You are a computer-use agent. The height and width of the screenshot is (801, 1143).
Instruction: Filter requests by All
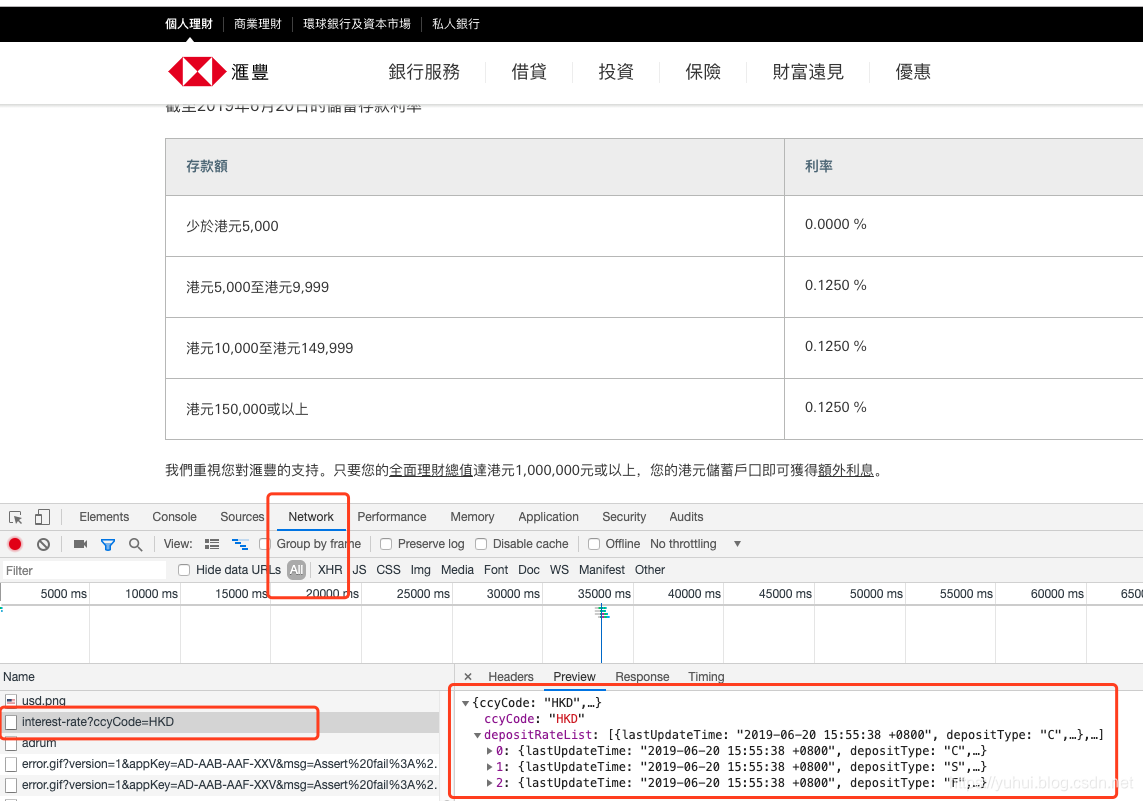(296, 570)
